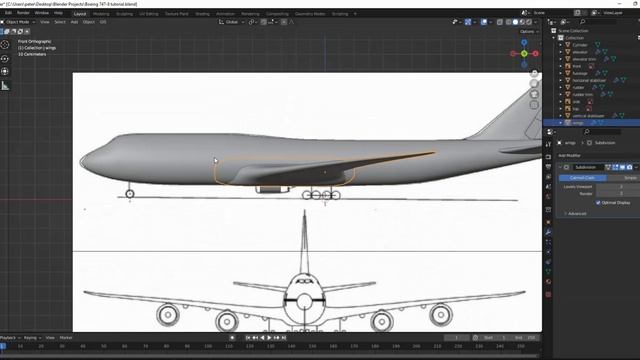
Task: Open the Window menu
Action: coord(42,13)
